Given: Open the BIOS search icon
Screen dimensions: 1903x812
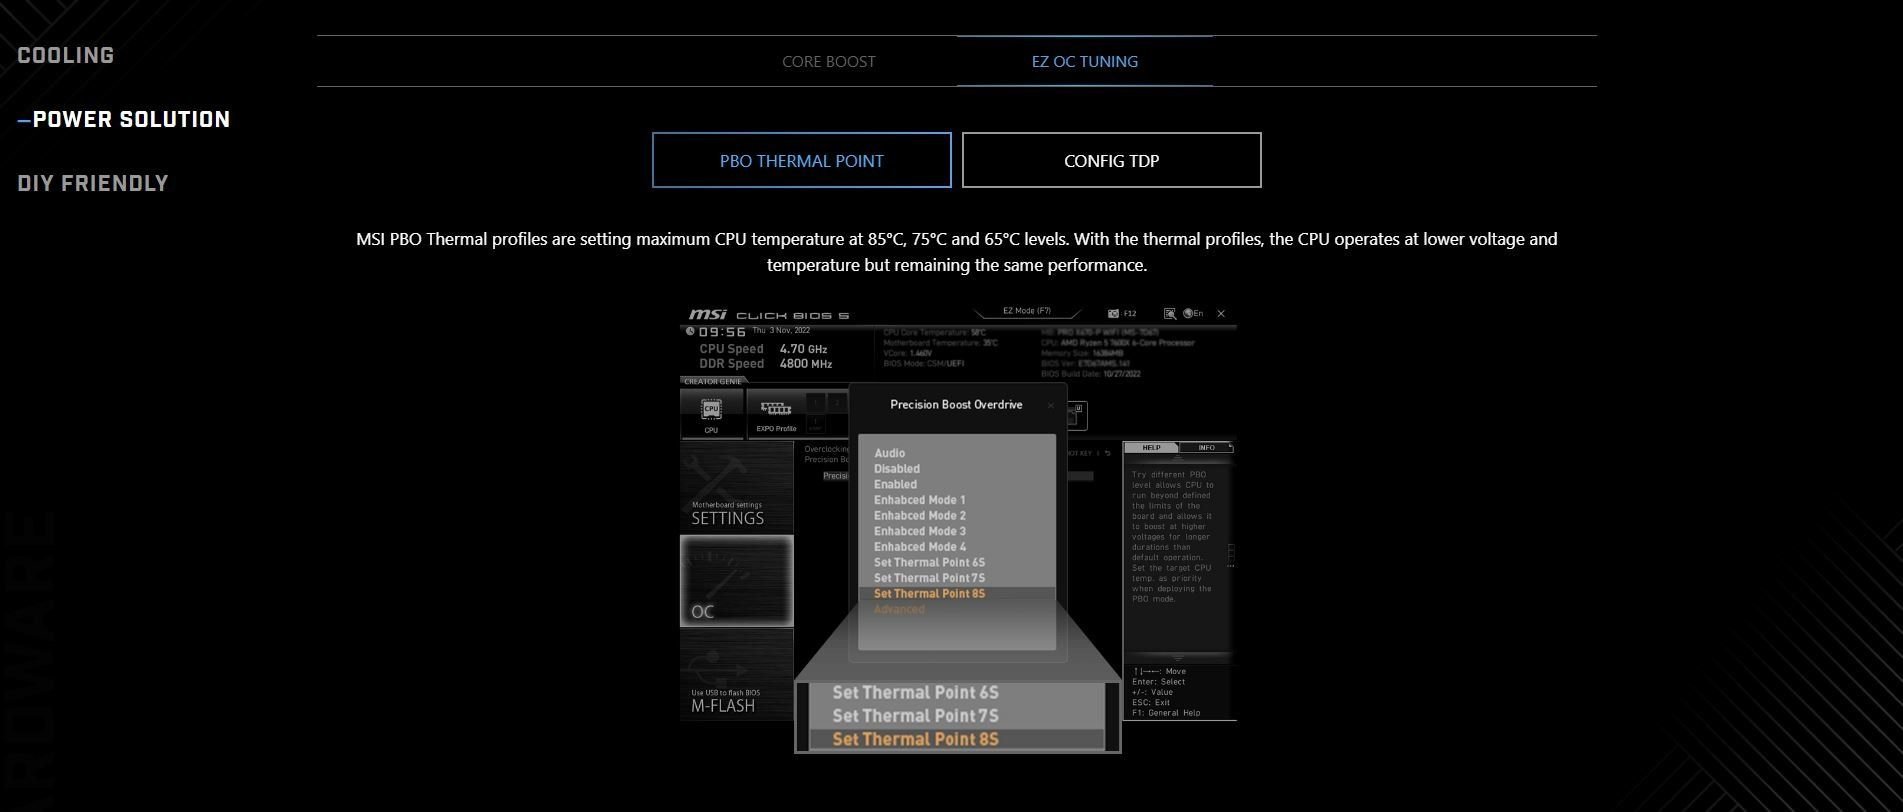Looking at the screenshot, I should tap(1169, 313).
